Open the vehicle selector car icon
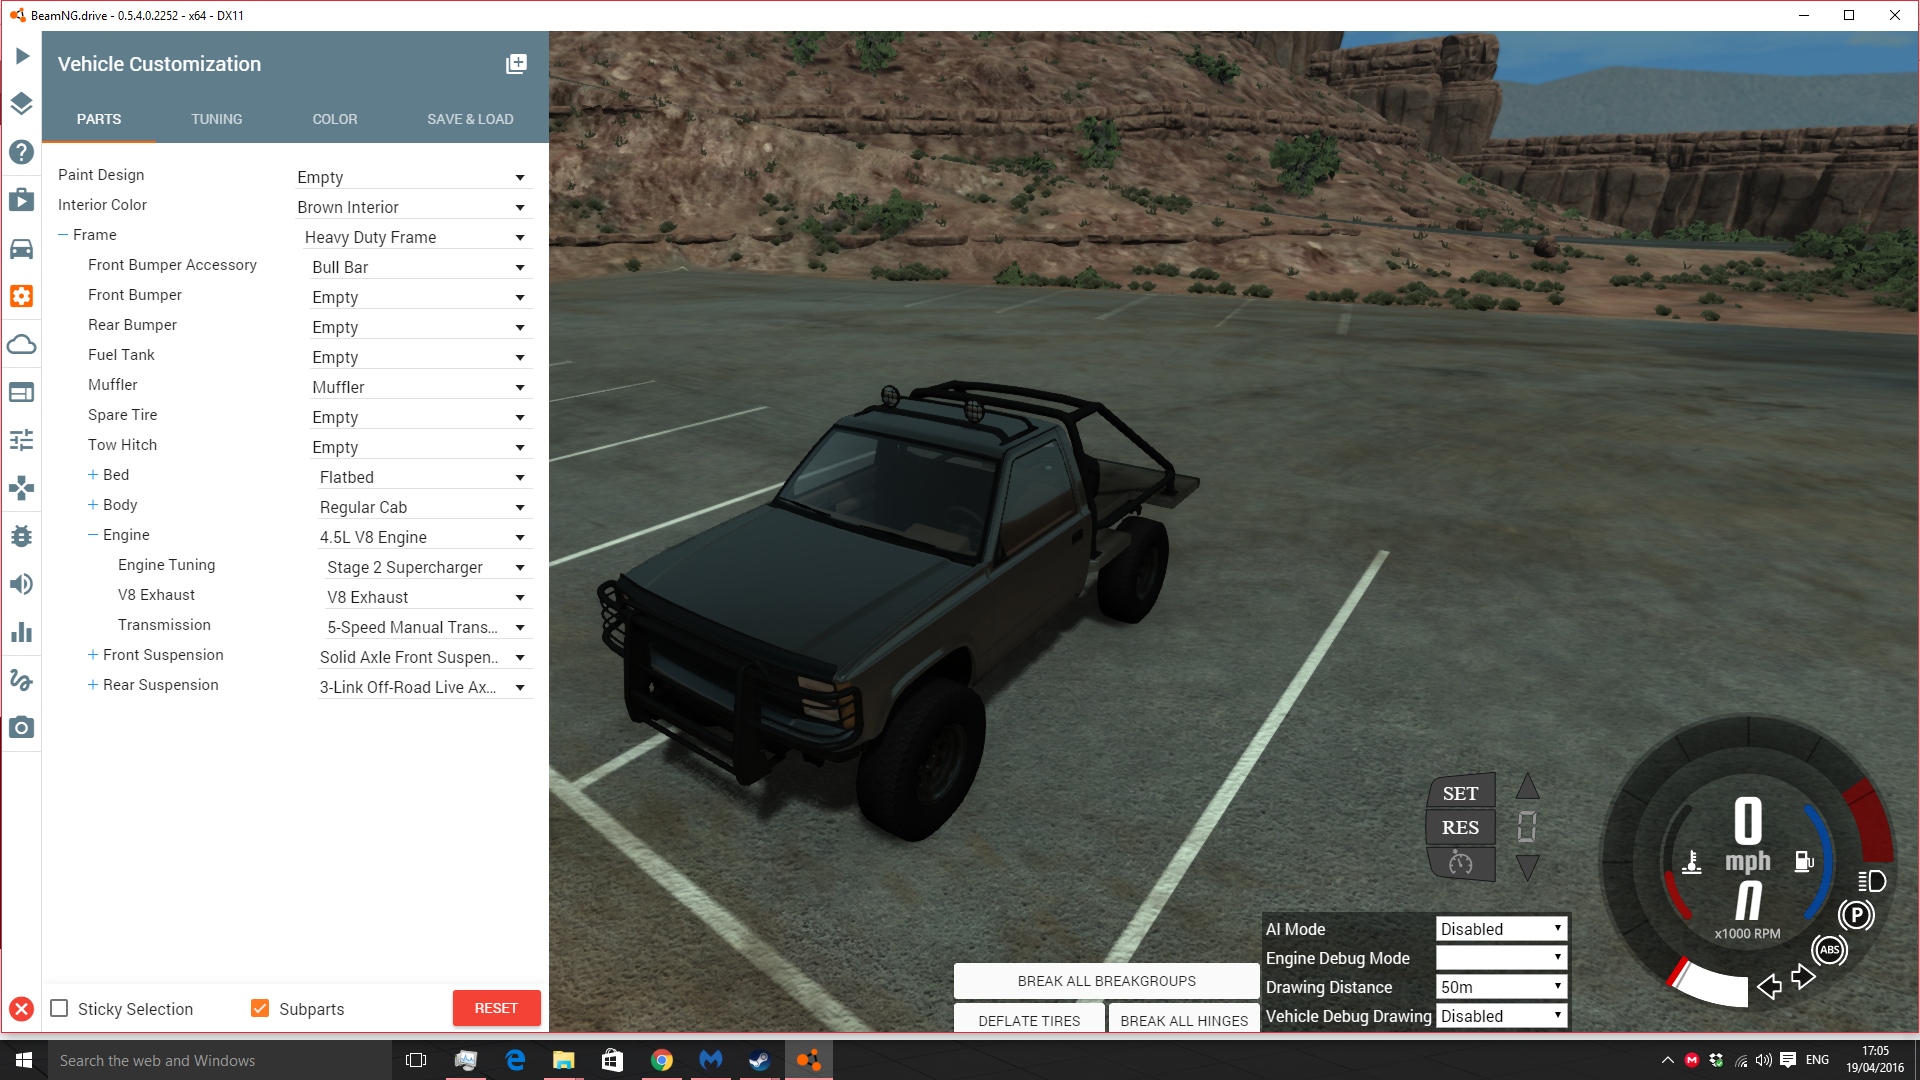1920x1080 pixels. click(21, 248)
